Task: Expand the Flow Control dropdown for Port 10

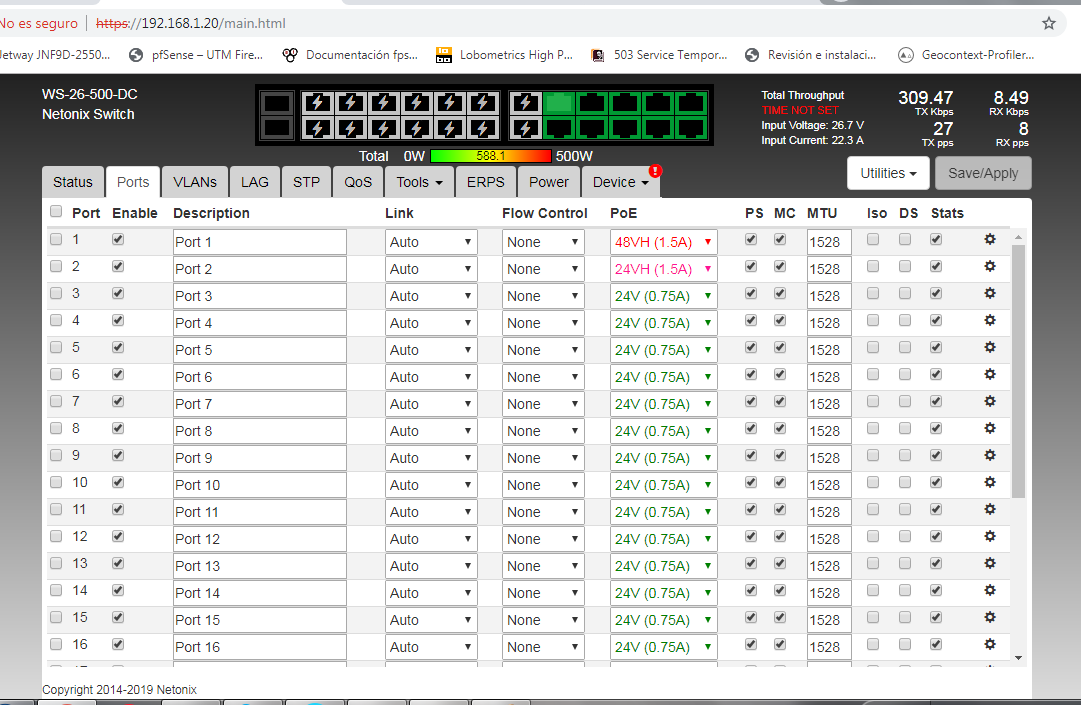Action: click(x=543, y=485)
